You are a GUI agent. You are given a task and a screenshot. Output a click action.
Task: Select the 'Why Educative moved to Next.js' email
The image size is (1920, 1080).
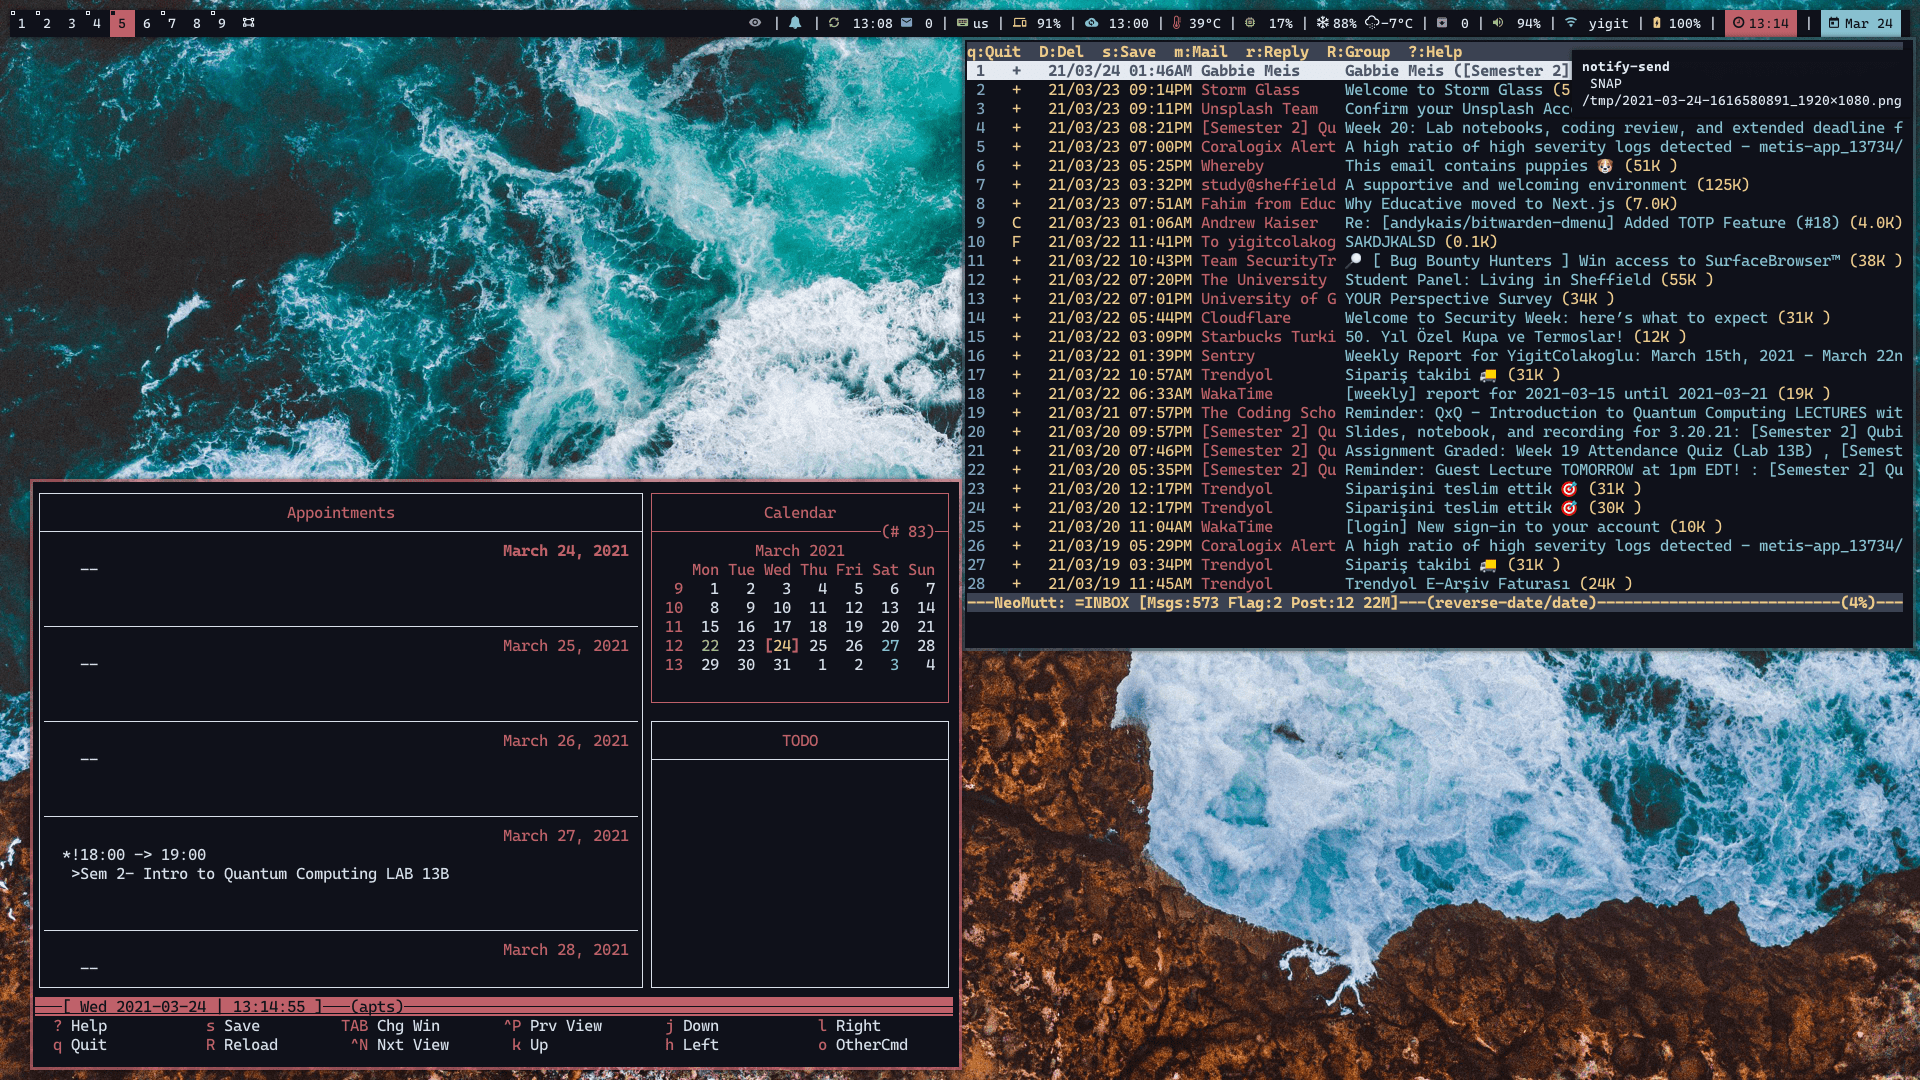pos(1435,204)
